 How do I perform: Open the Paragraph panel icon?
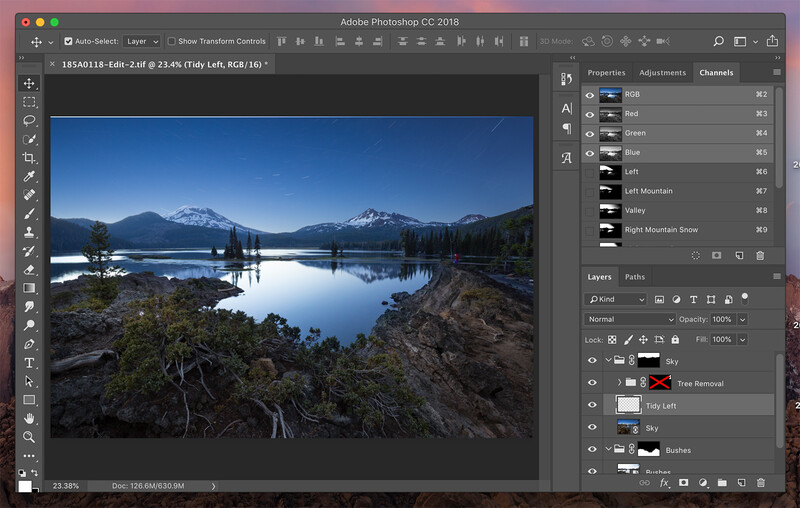(566, 129)
